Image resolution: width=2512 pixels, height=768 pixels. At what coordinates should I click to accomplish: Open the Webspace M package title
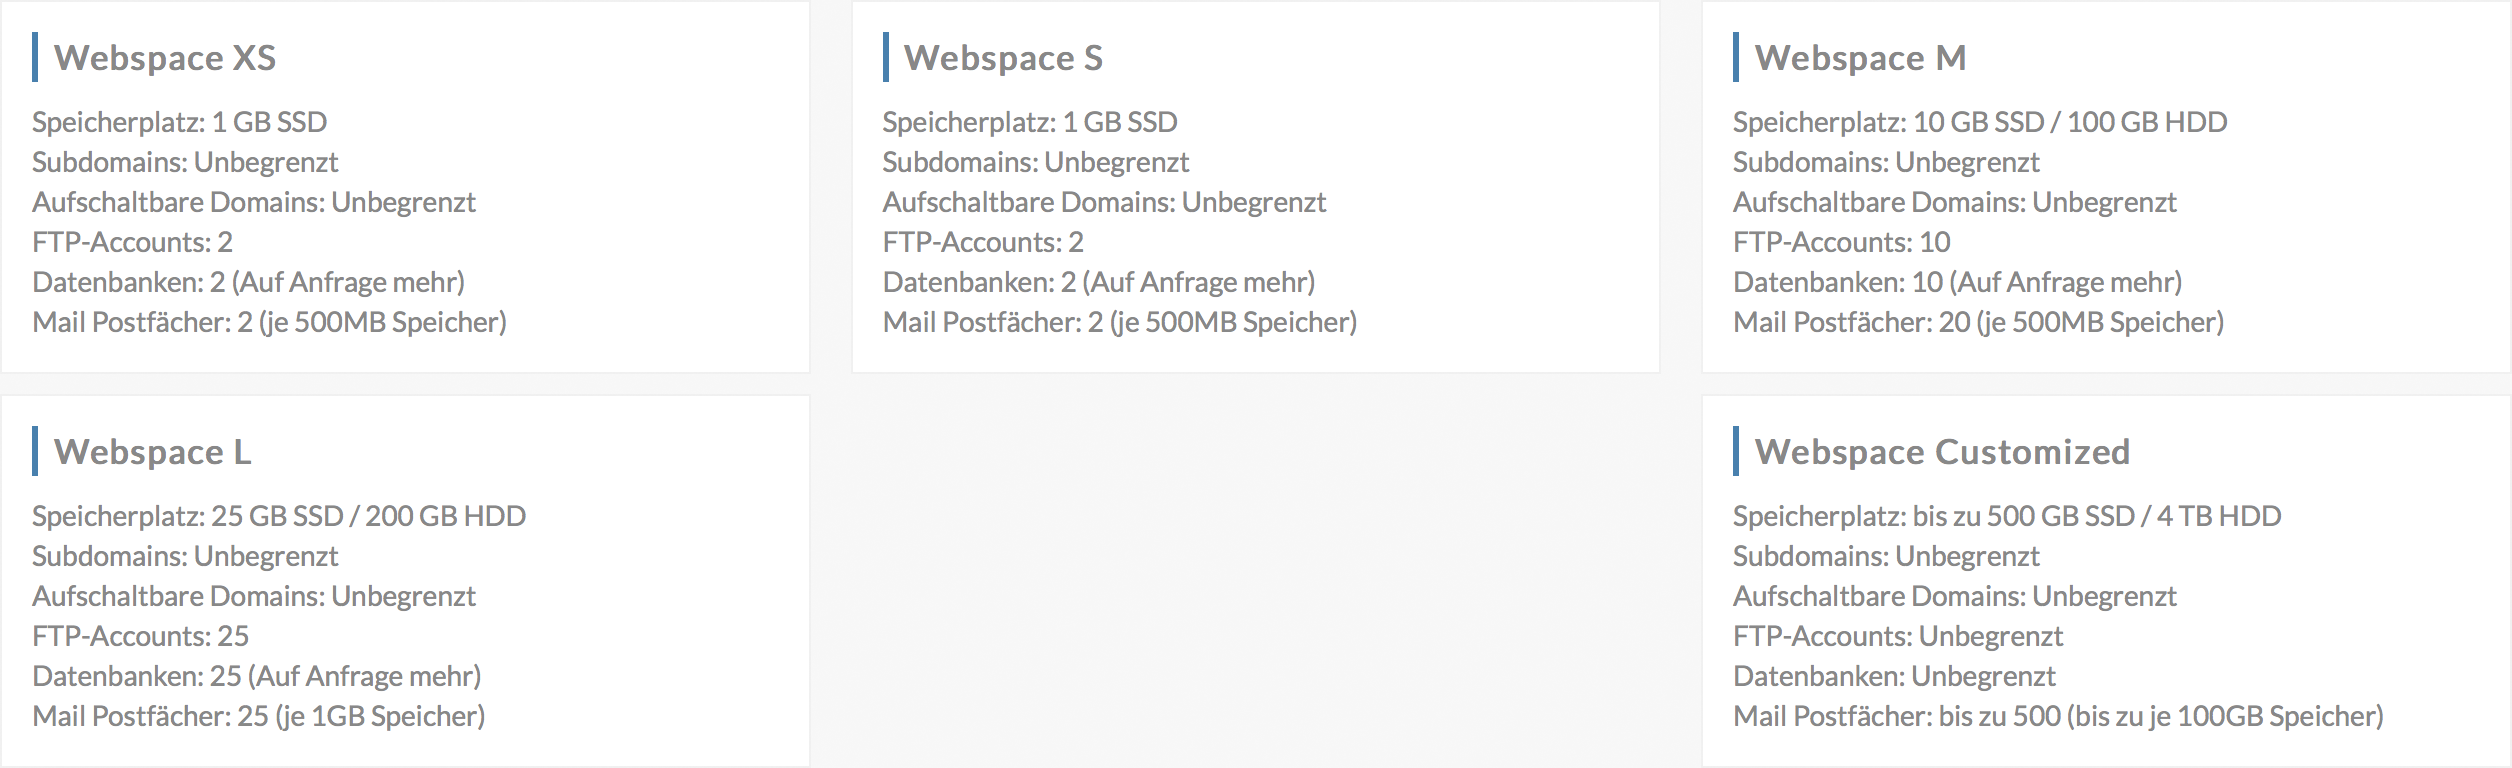click(x=1860, y=58)
